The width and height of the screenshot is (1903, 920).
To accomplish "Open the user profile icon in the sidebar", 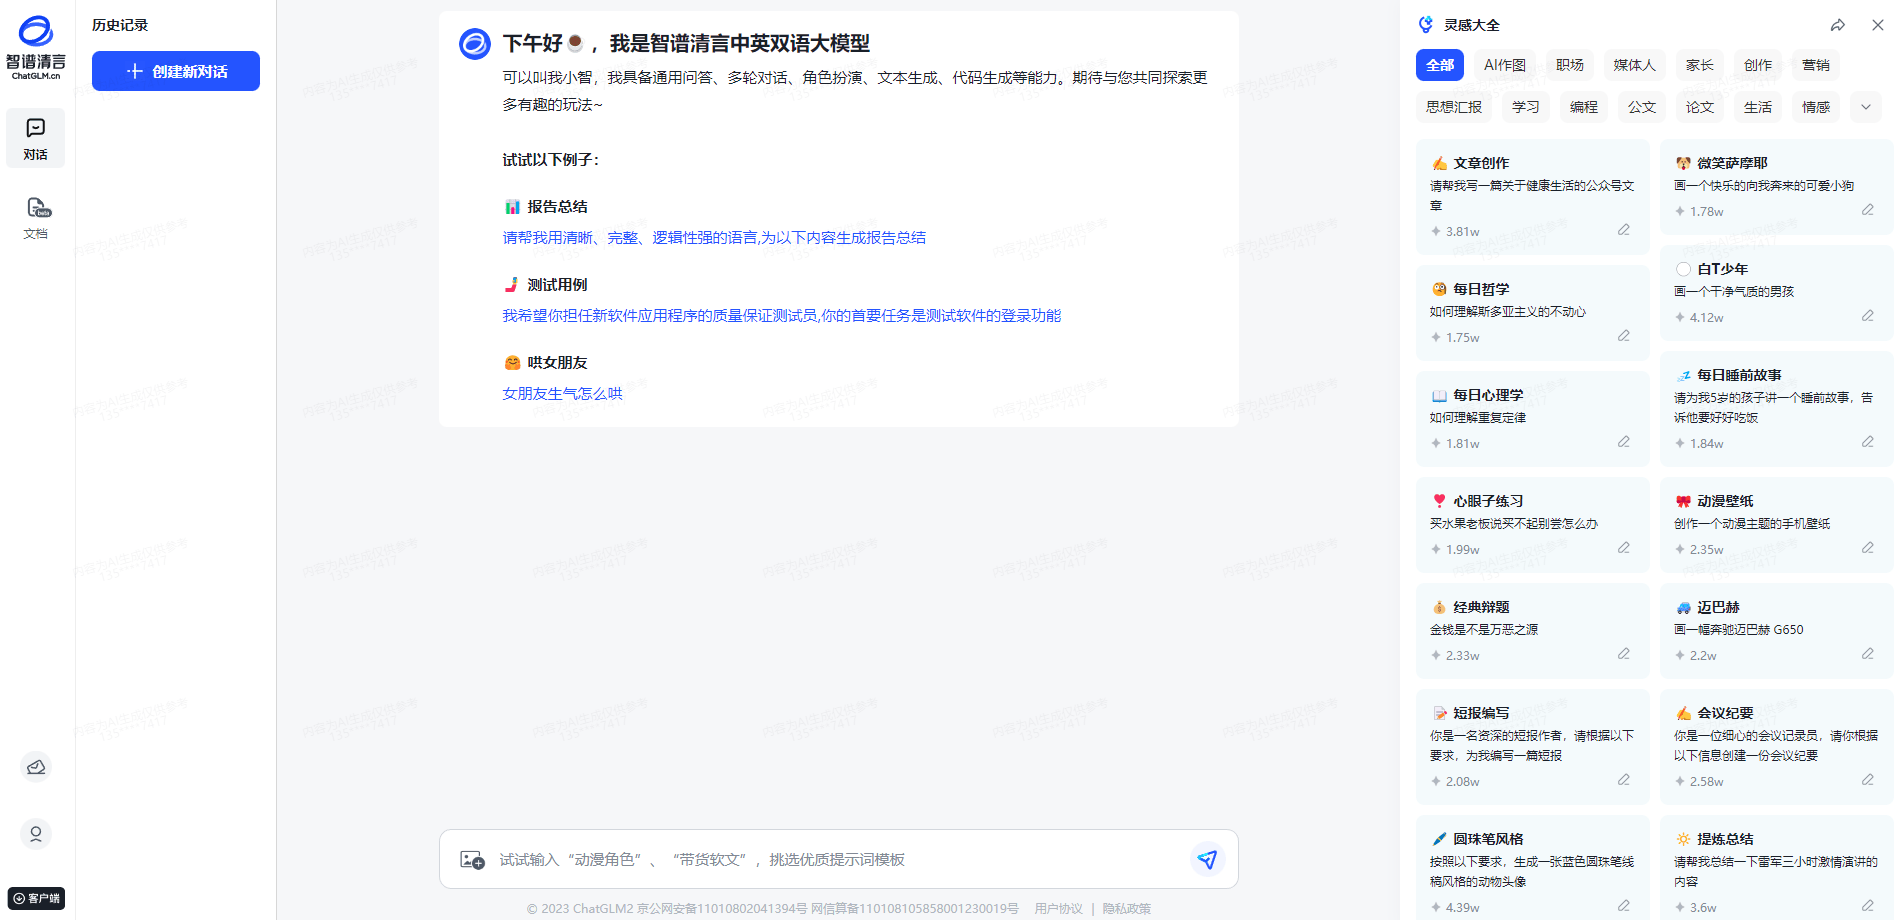I will tap(35, 833).
